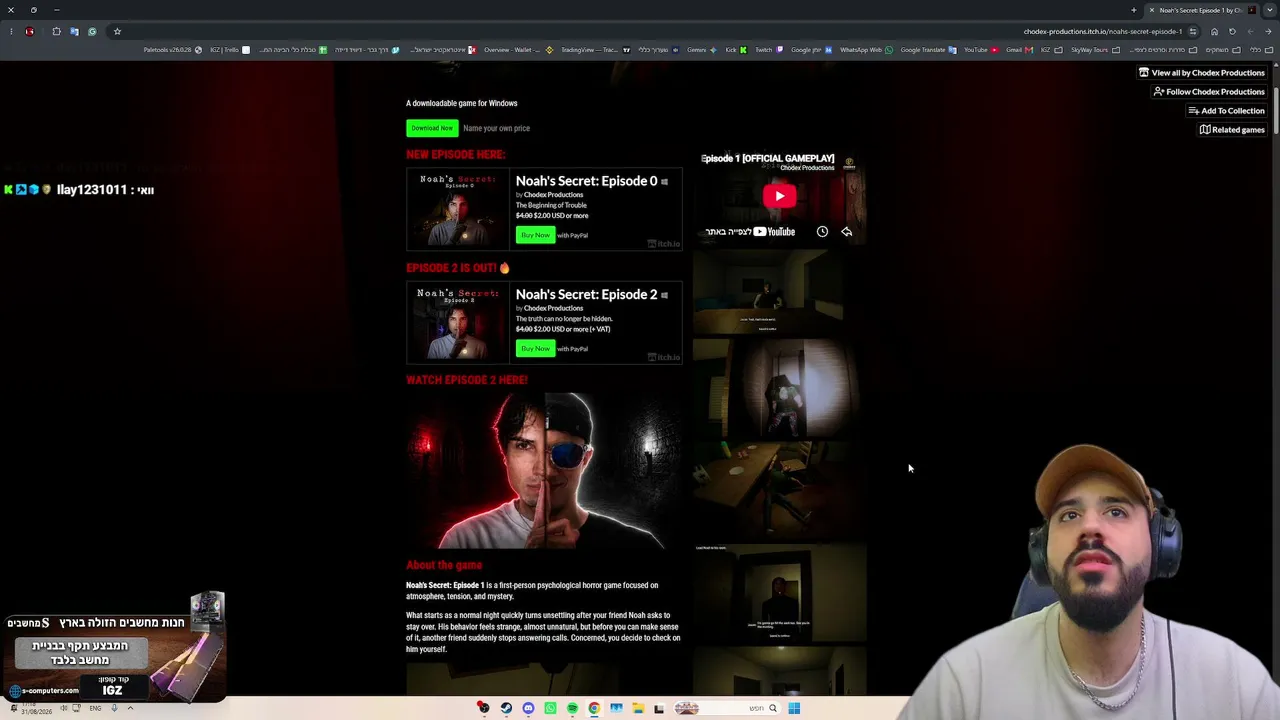Close the Noah's Secret tab
The image size is (1280, 720).
point(1152,10)
